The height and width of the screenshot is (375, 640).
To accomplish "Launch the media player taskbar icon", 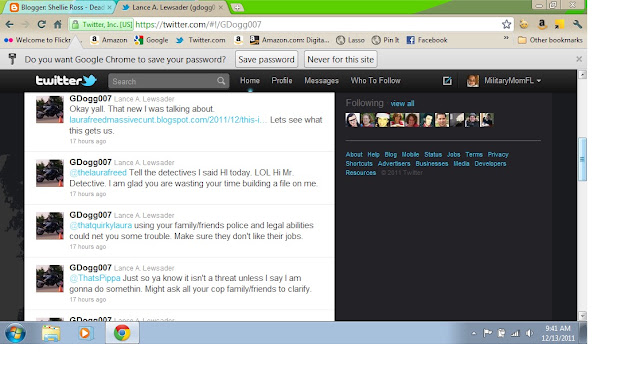I will point(85,333).
